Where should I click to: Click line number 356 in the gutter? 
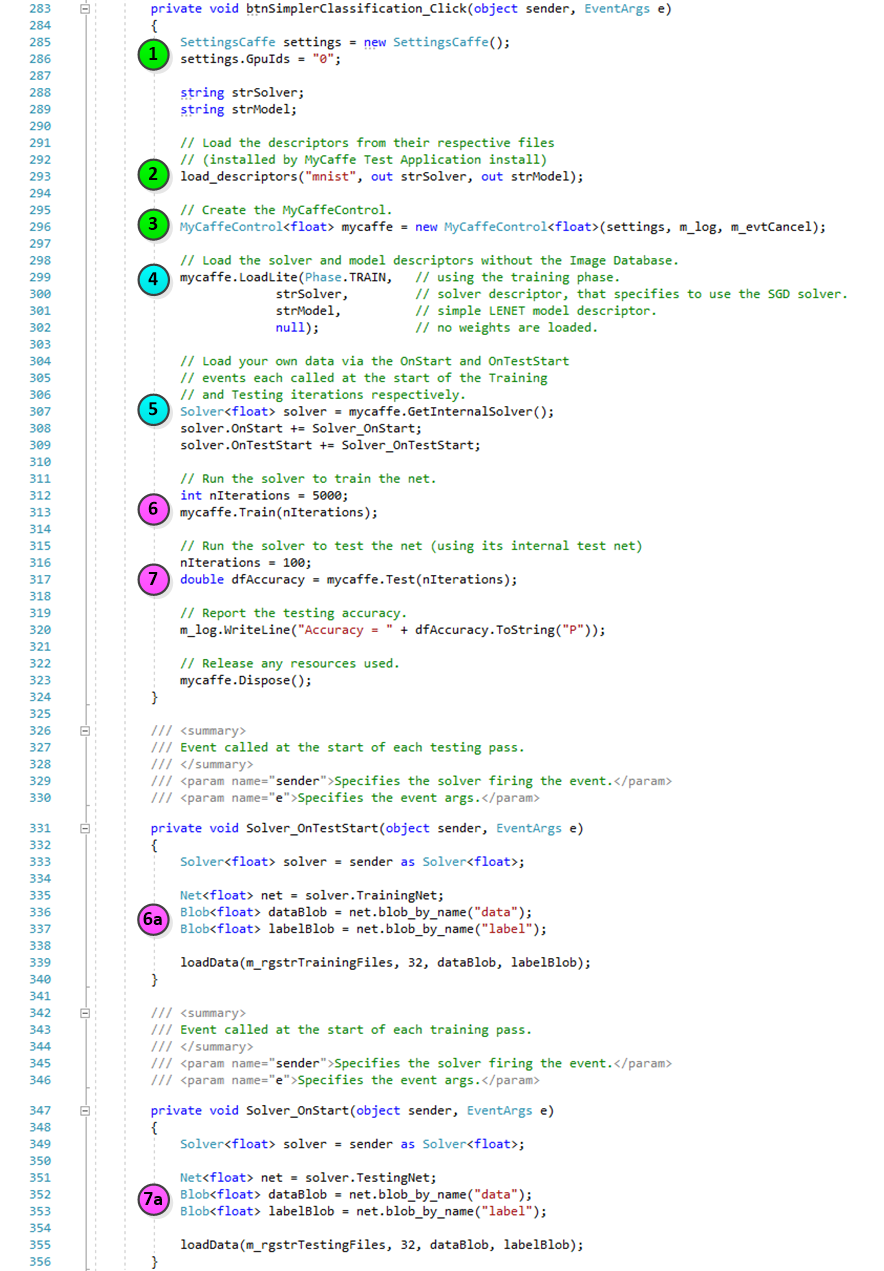pos(40,1262)
